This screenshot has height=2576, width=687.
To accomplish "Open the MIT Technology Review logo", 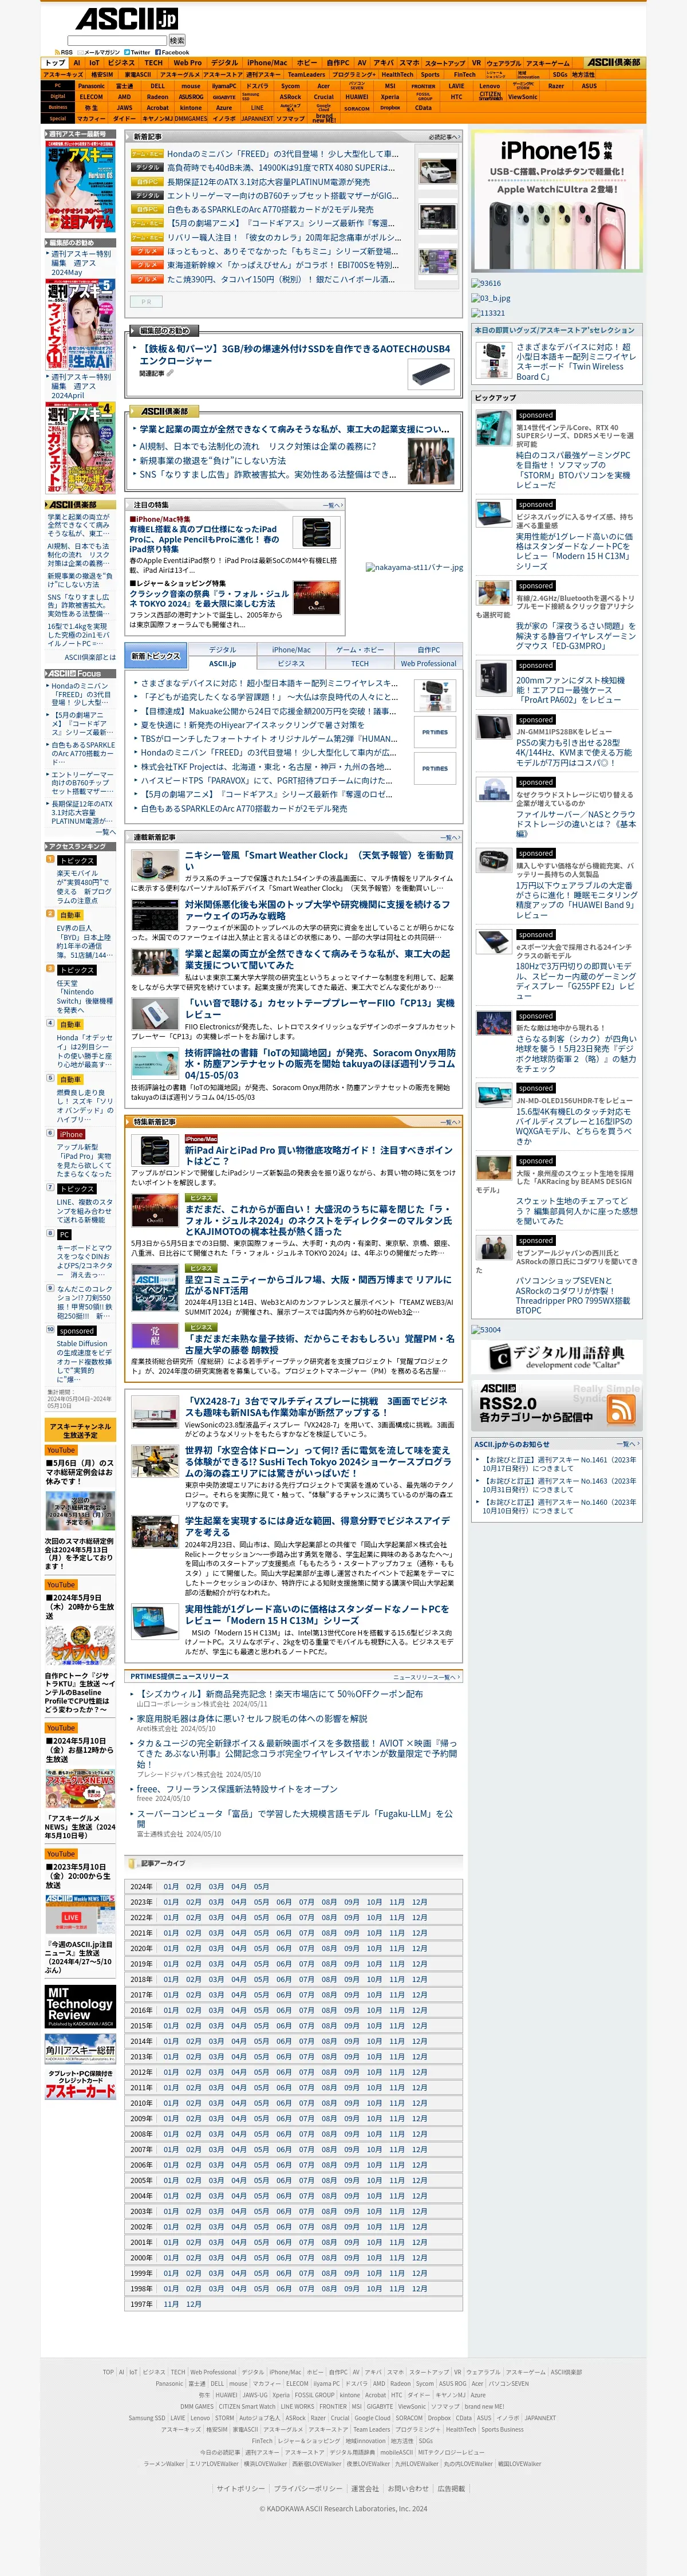I will click(x=80, y=2006).
